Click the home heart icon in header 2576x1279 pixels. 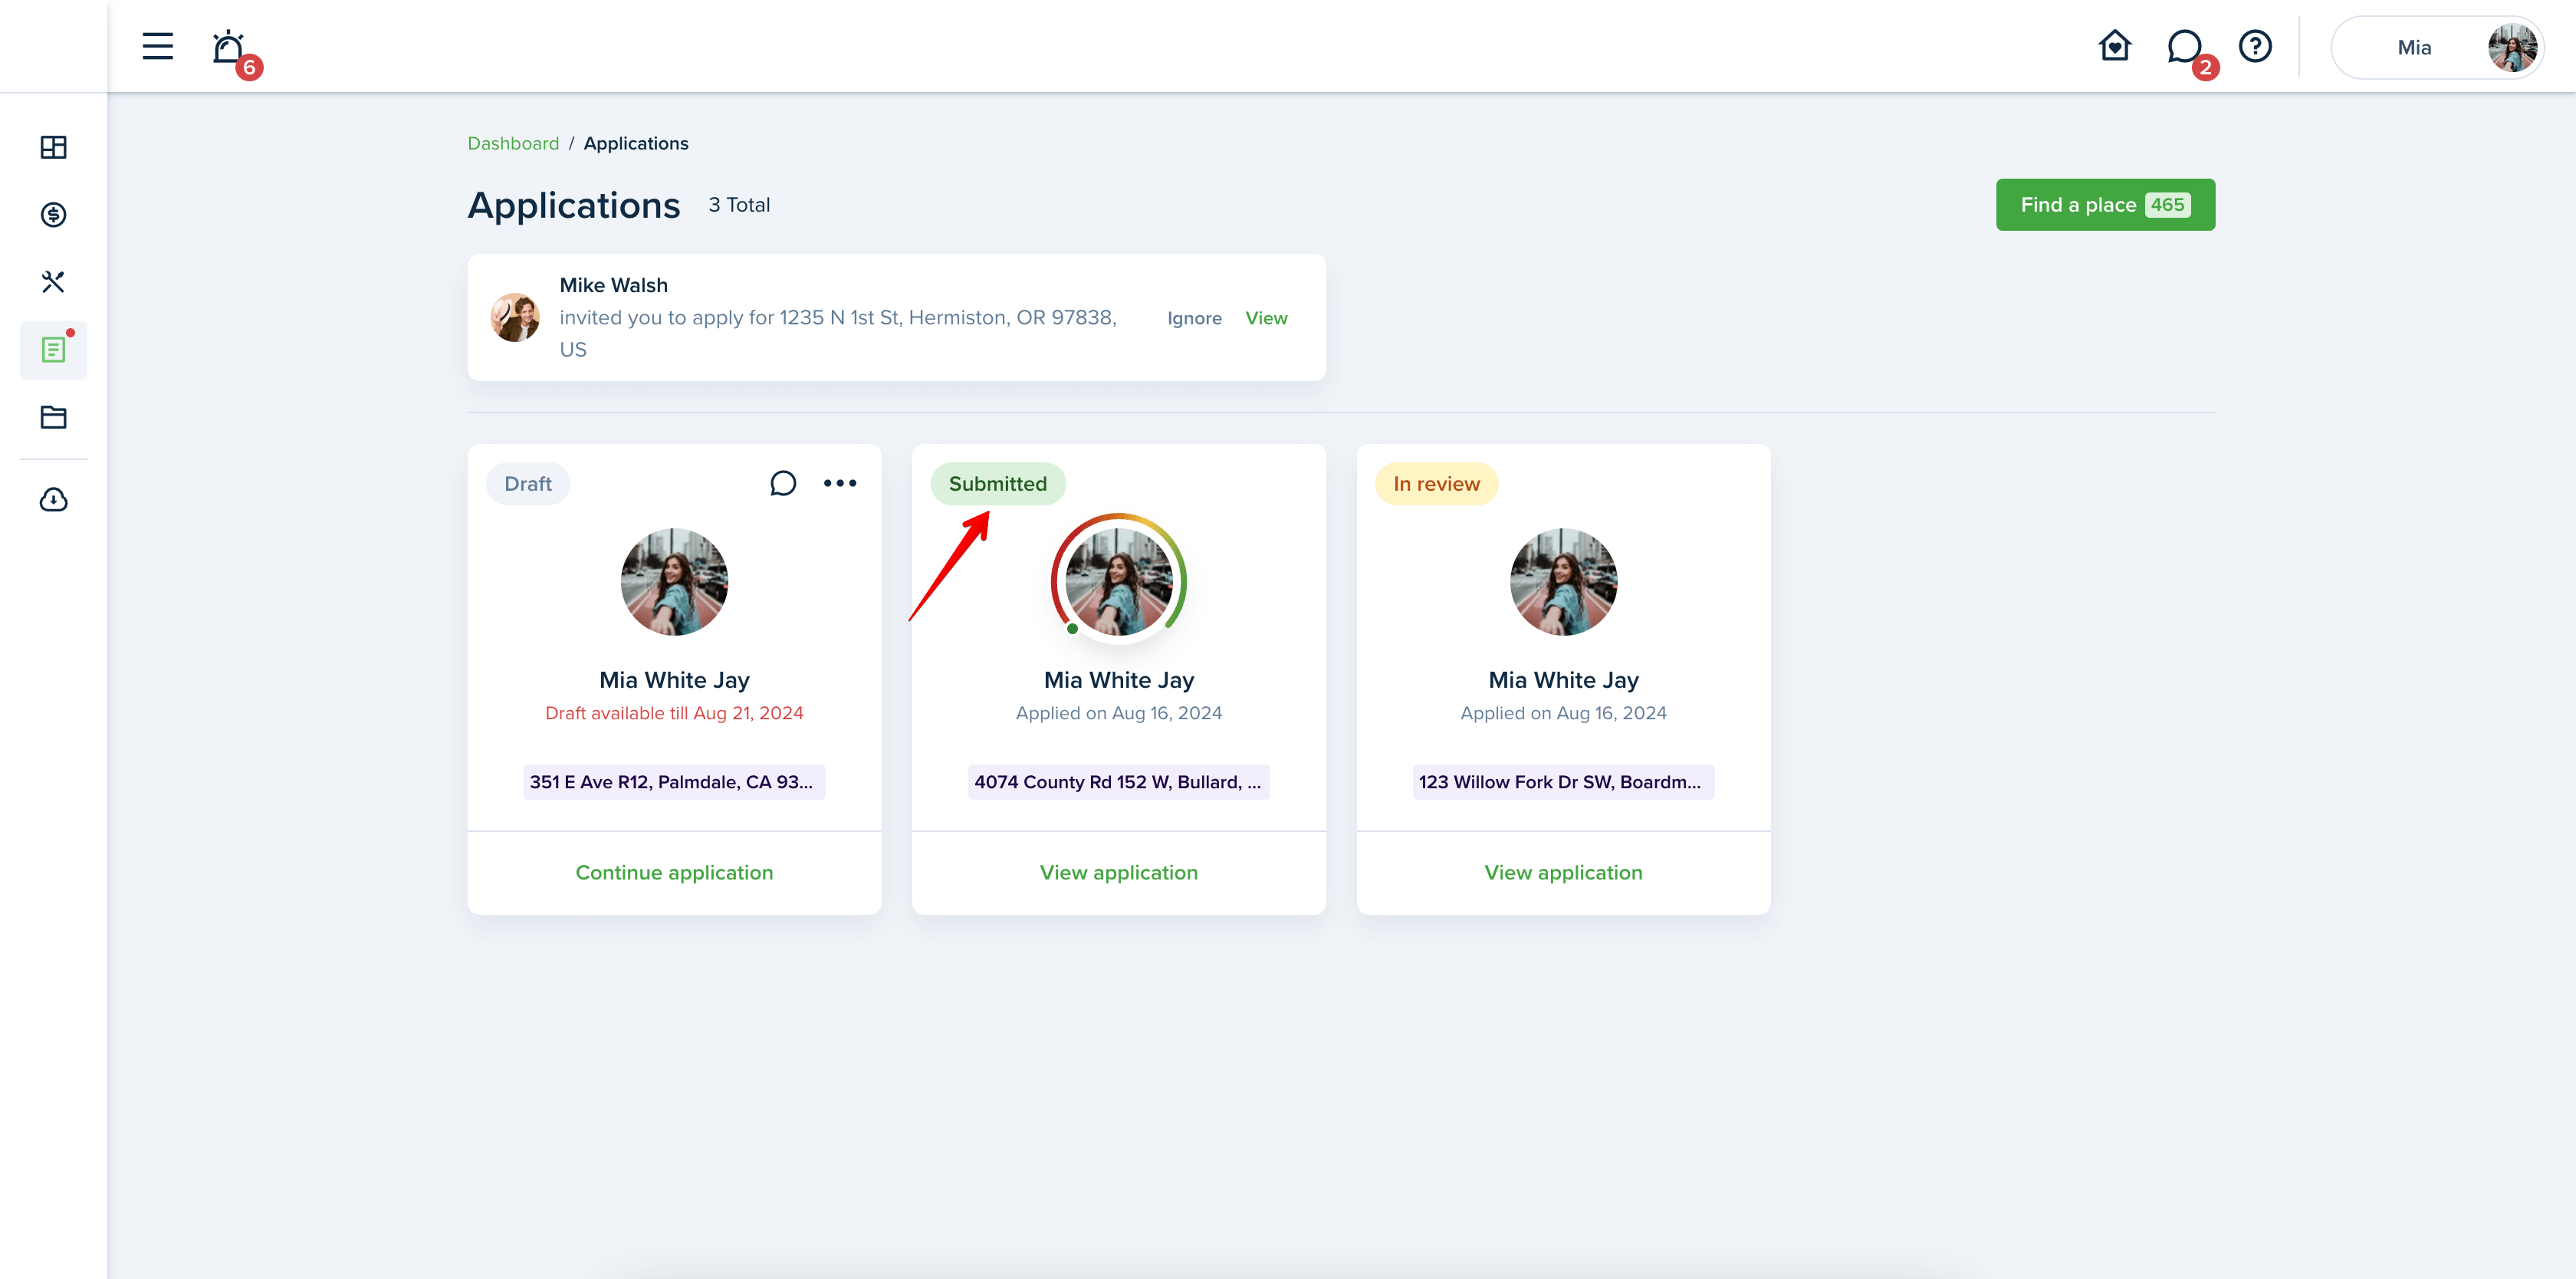(x=2114, y=46)
